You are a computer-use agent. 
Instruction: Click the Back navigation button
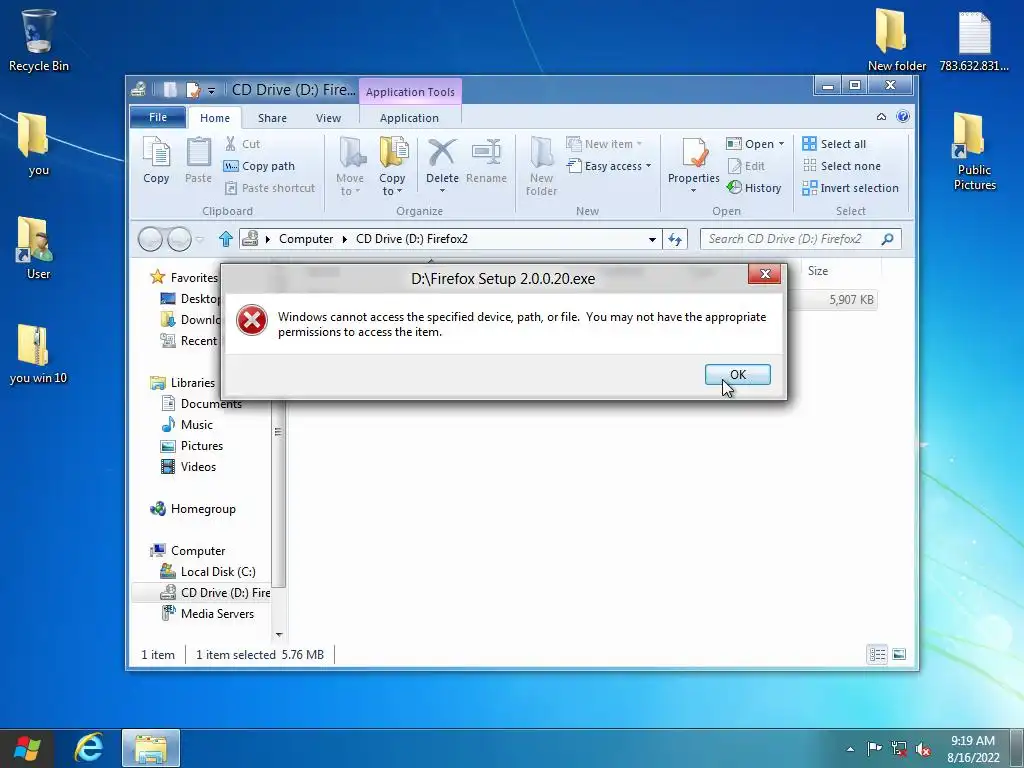(x=150, y=239)
